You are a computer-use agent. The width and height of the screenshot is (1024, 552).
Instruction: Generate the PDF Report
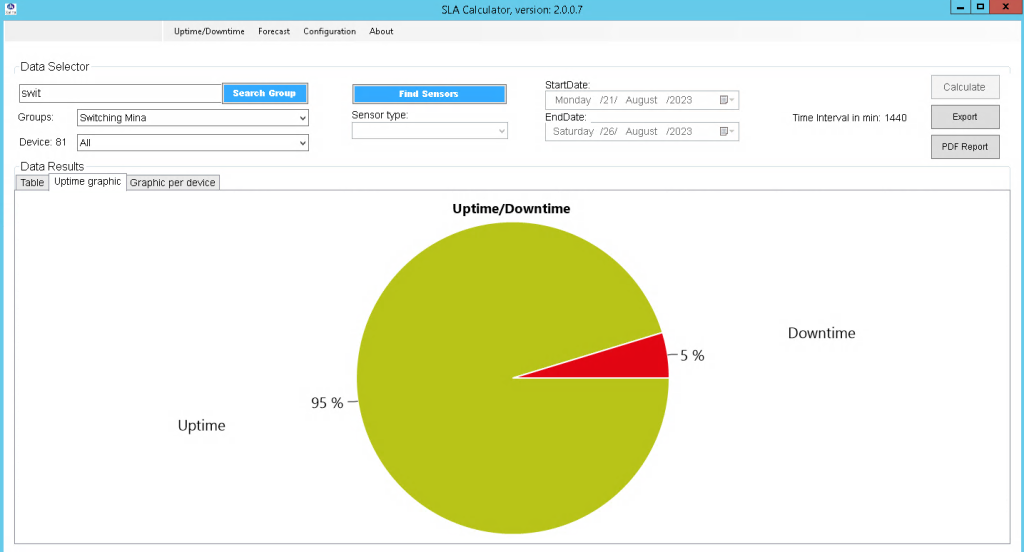click(965, 147)
